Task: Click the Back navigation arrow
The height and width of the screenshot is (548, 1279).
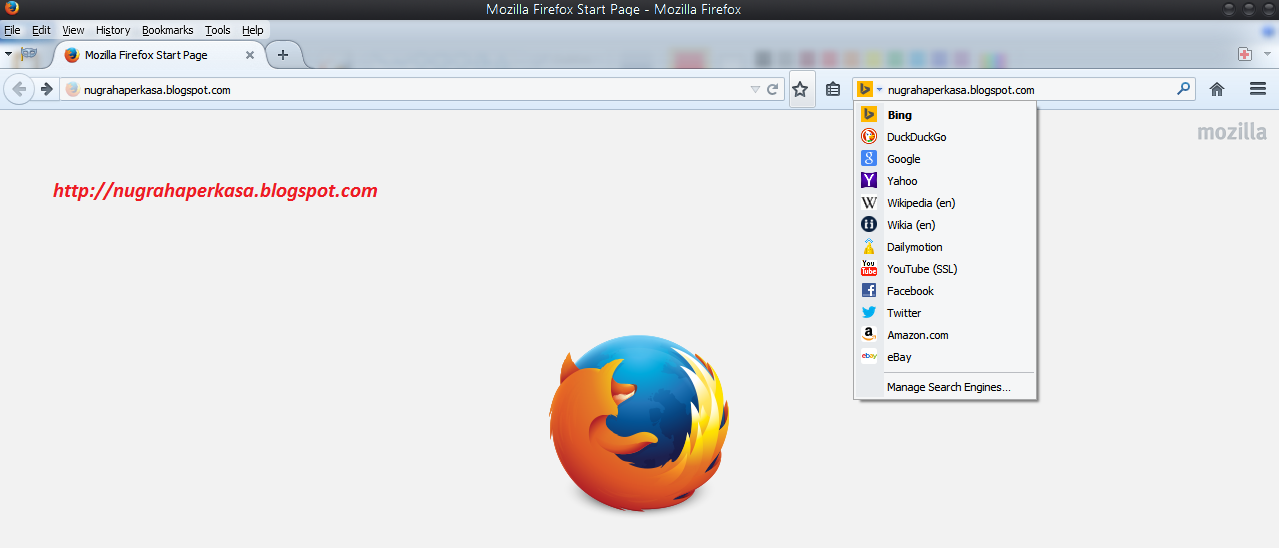Action: [19, 89]
